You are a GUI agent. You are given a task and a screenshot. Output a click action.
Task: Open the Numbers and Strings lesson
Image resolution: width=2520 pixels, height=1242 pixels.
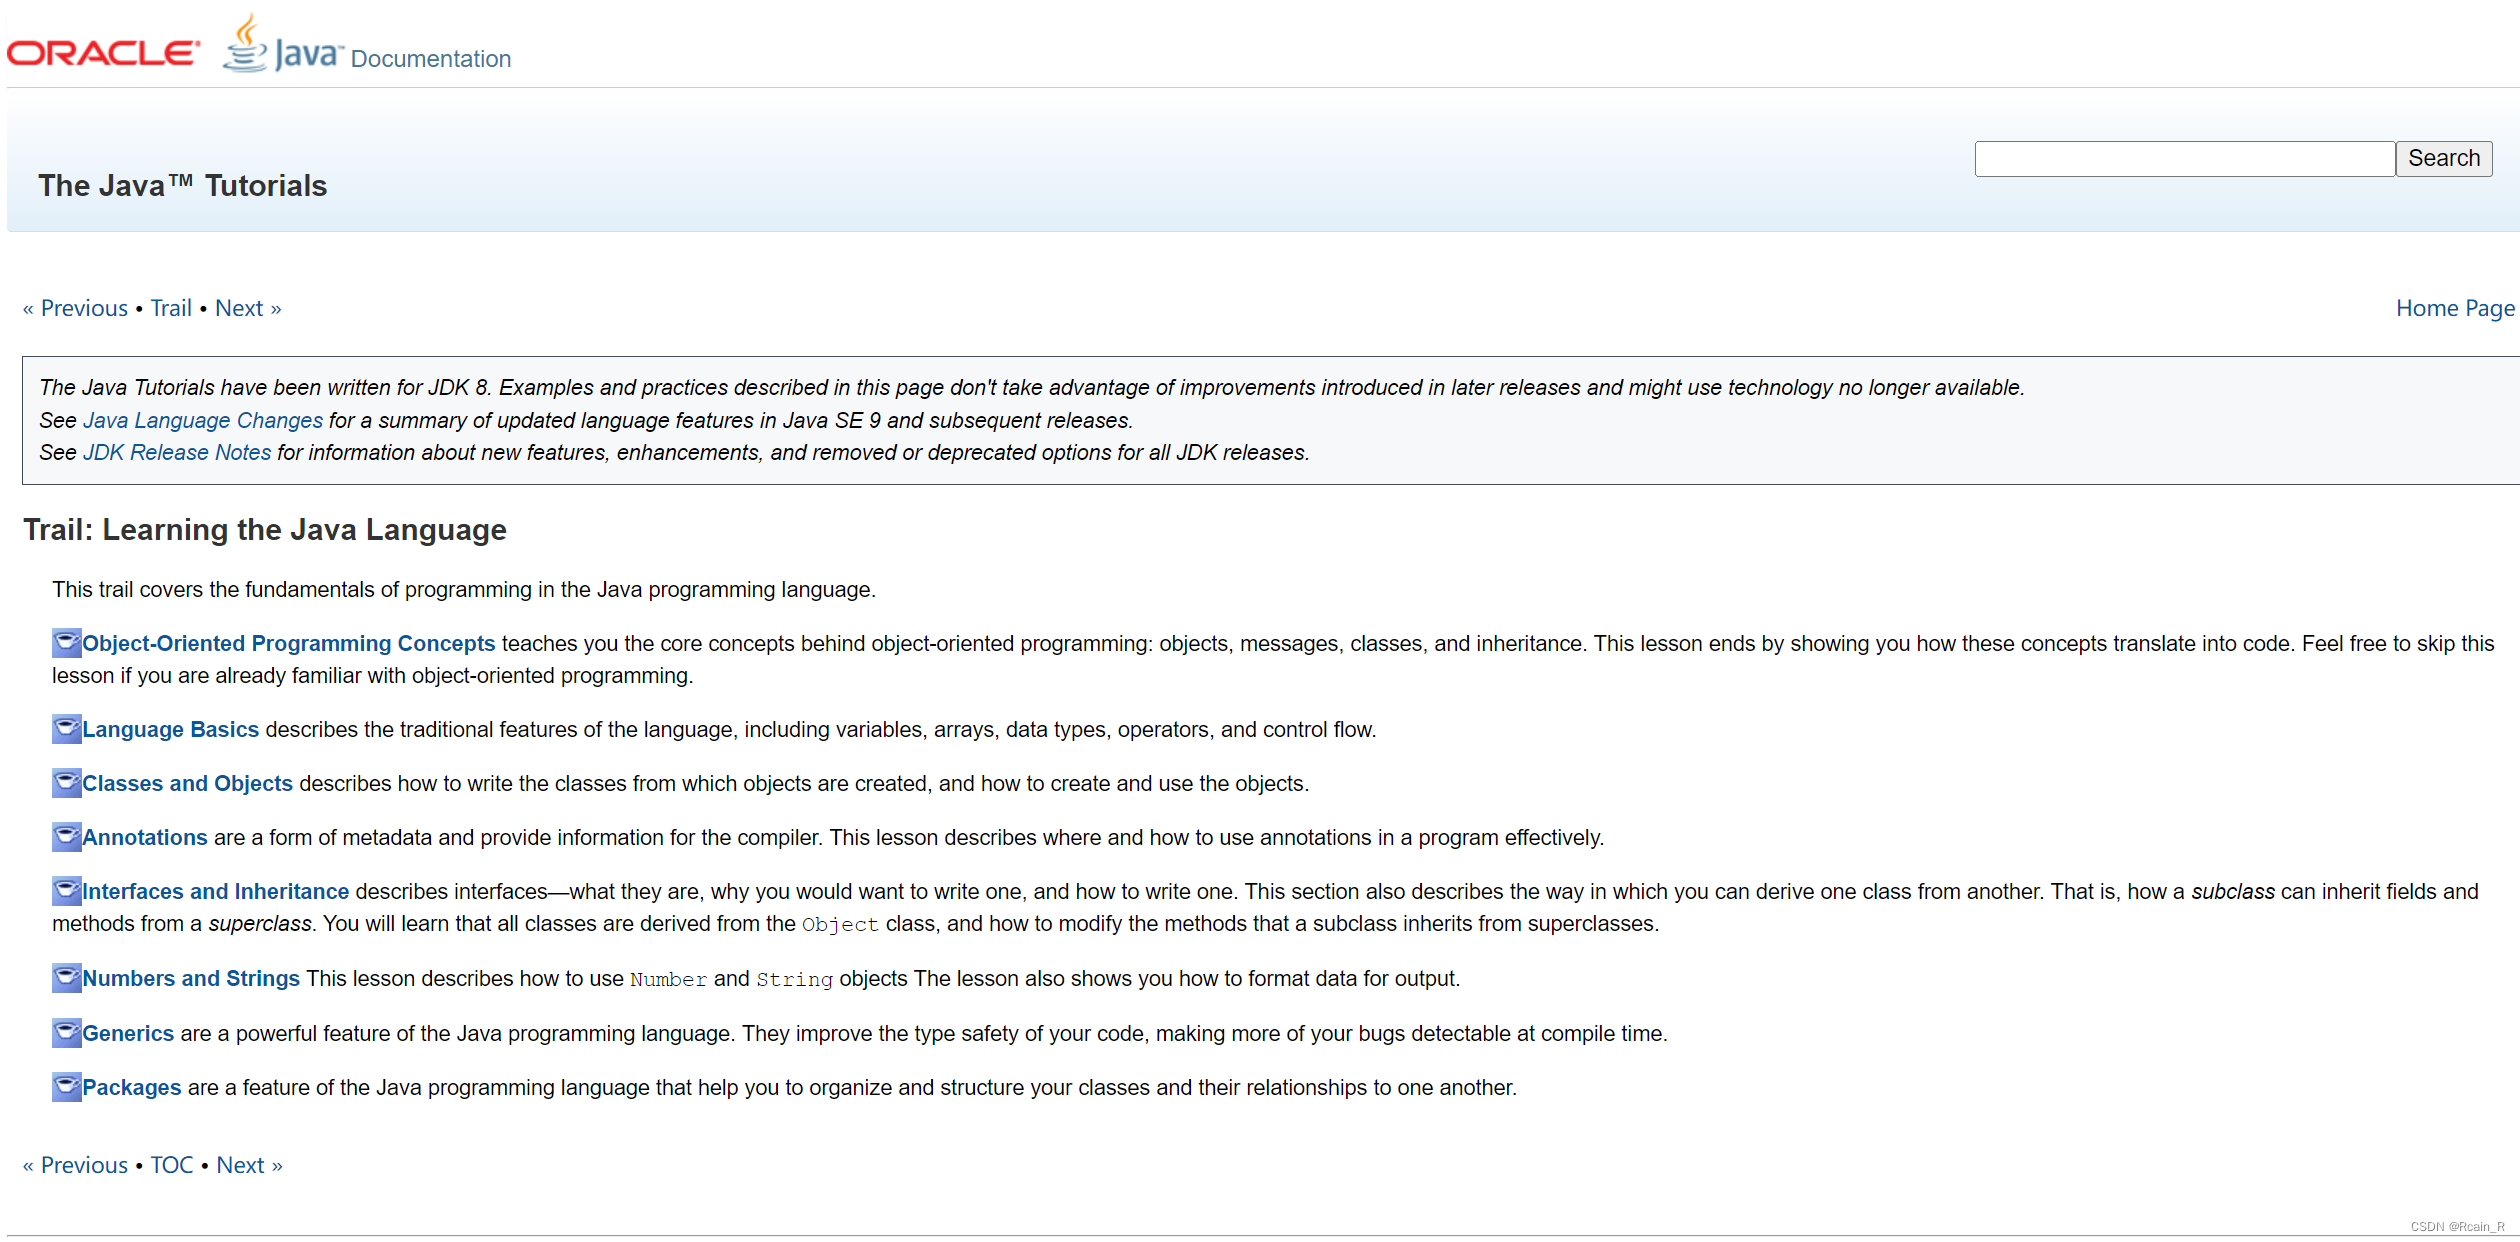[x=191, y=978]
